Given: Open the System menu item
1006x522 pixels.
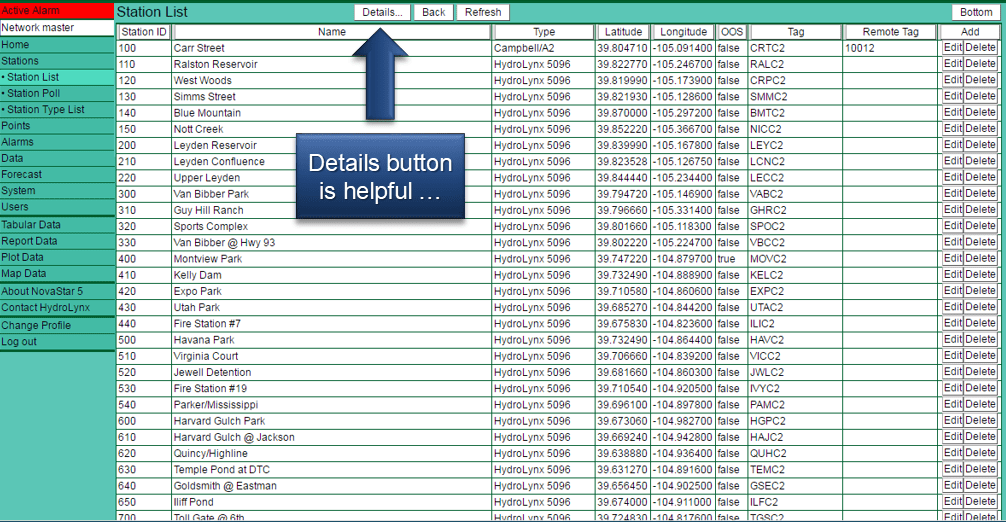Looking at the screenshot, I should point(57,190).
